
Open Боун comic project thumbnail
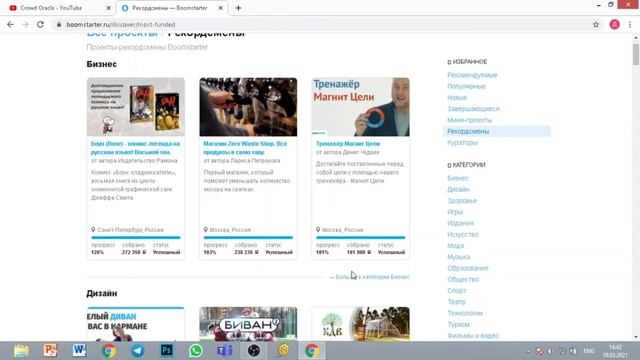pos(136,107)
